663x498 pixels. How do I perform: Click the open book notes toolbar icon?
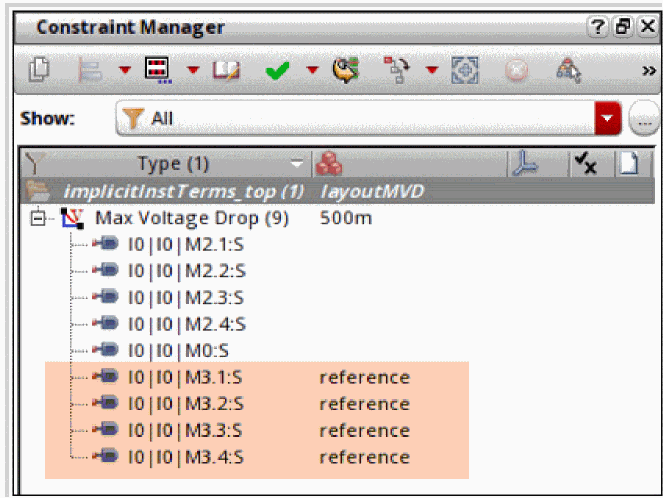[226, 72]
